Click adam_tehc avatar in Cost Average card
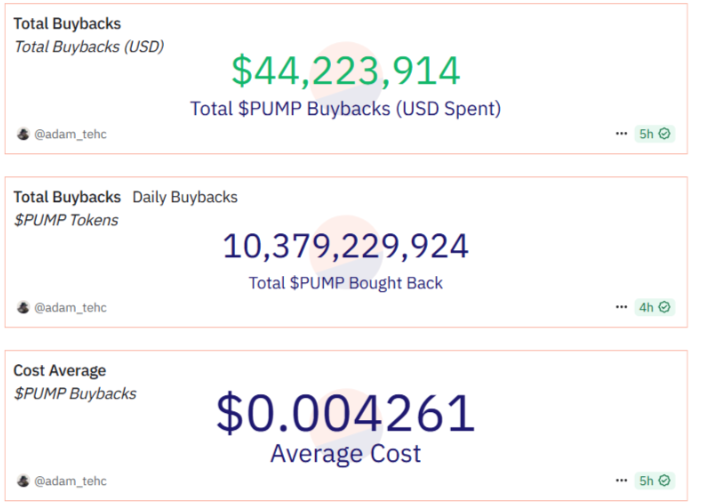The image size is (702, 503). point(23,480)
